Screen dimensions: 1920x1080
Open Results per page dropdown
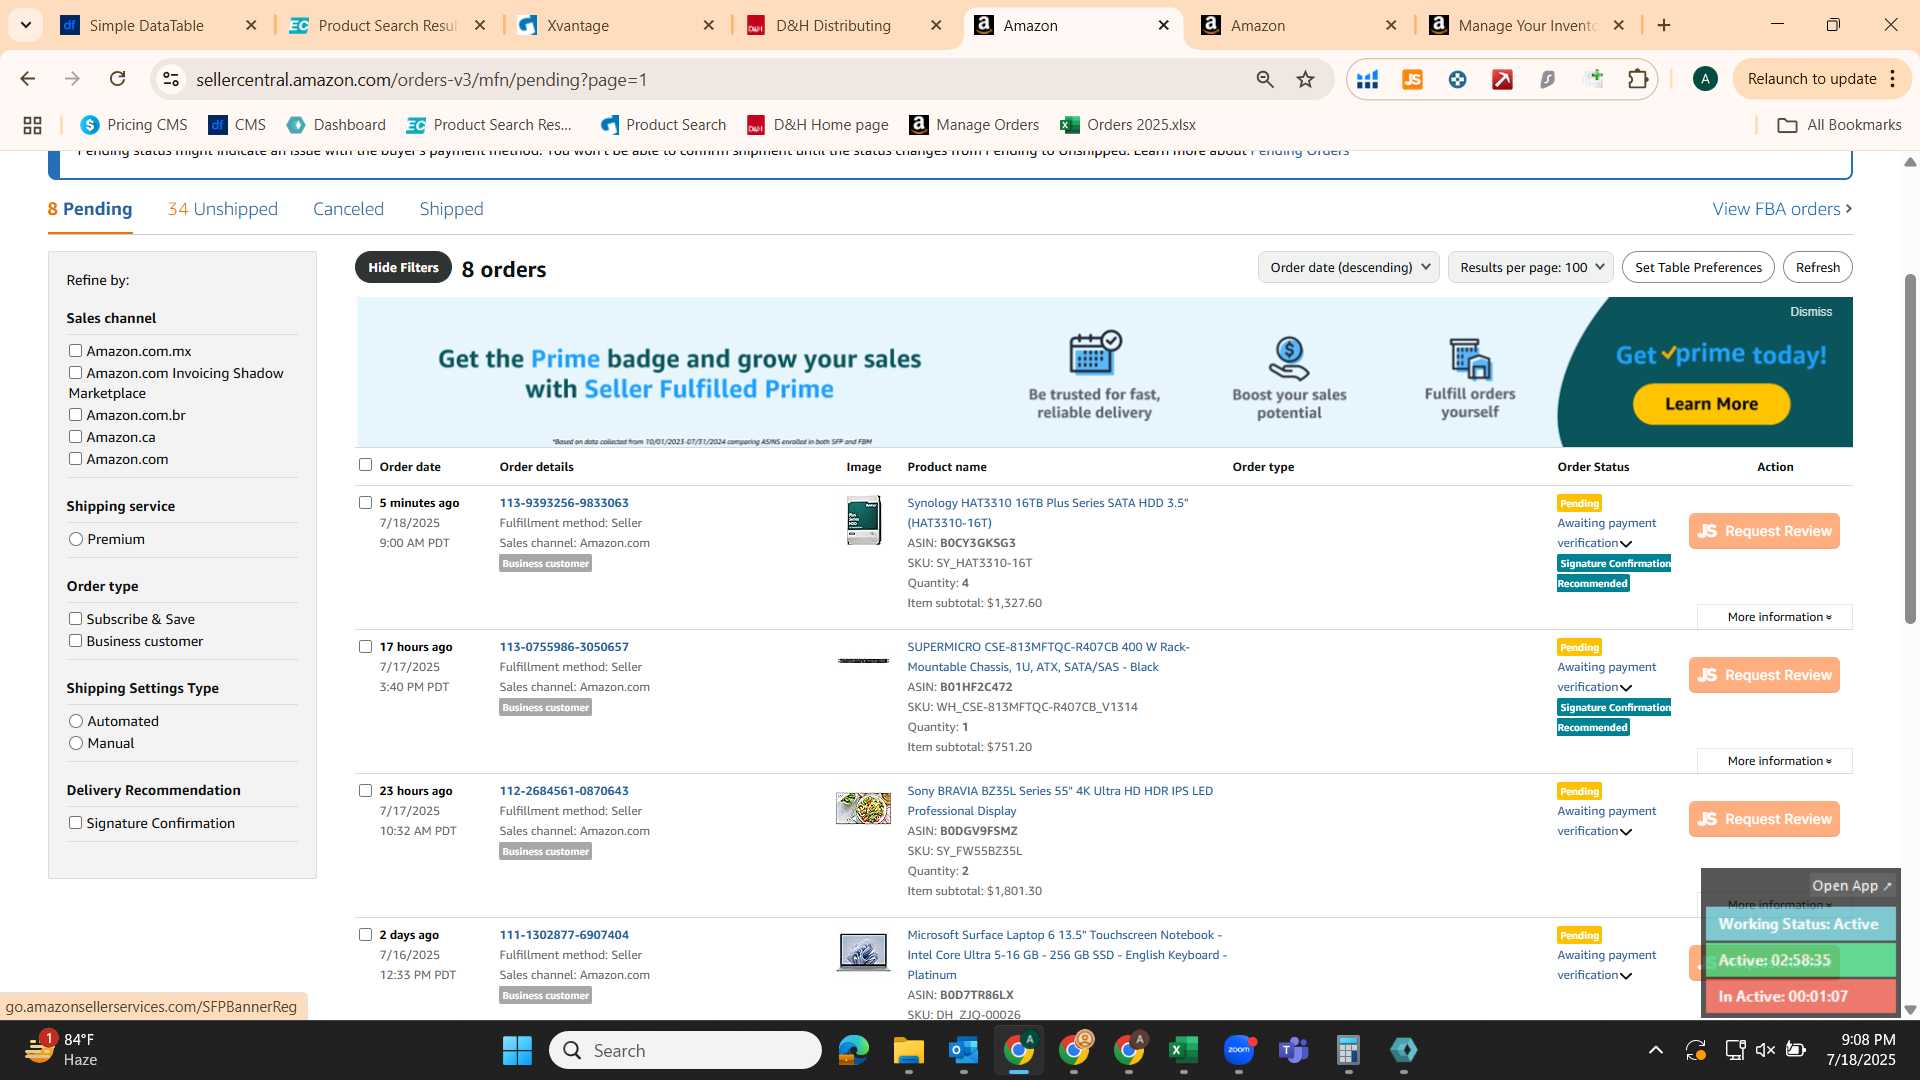tap(1530, 267)
